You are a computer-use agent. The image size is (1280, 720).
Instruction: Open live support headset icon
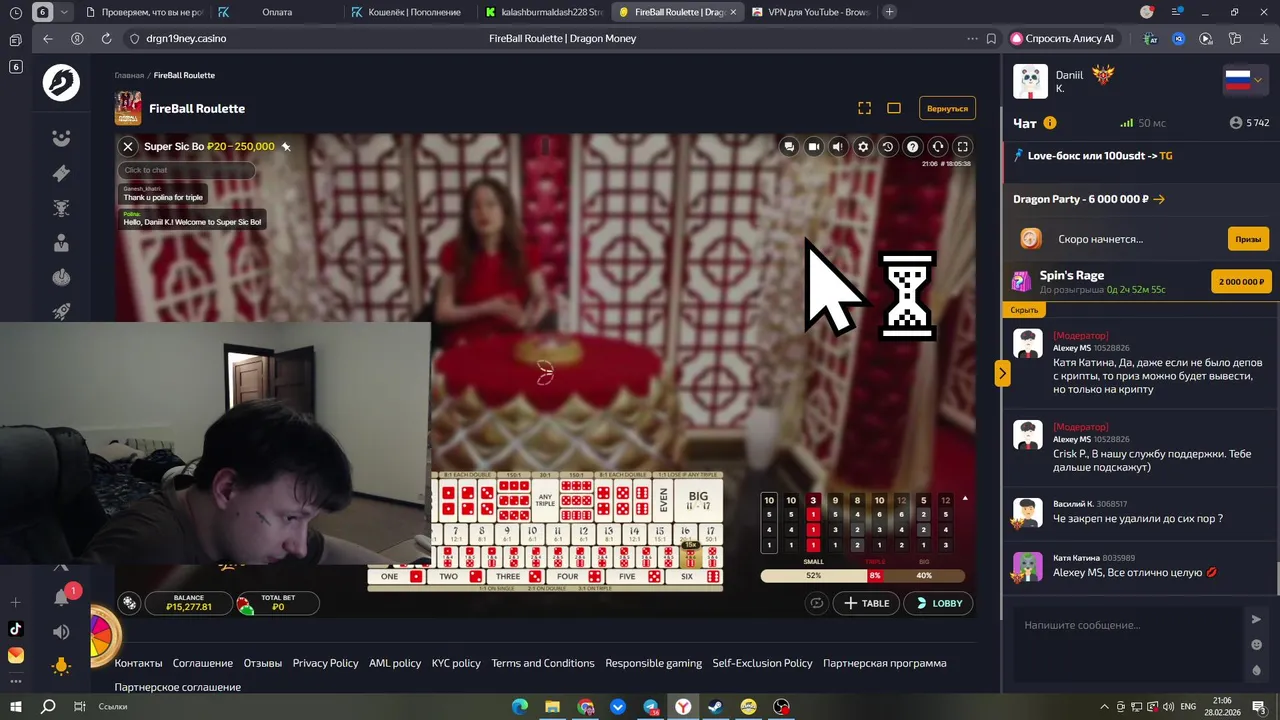point(937,147)
